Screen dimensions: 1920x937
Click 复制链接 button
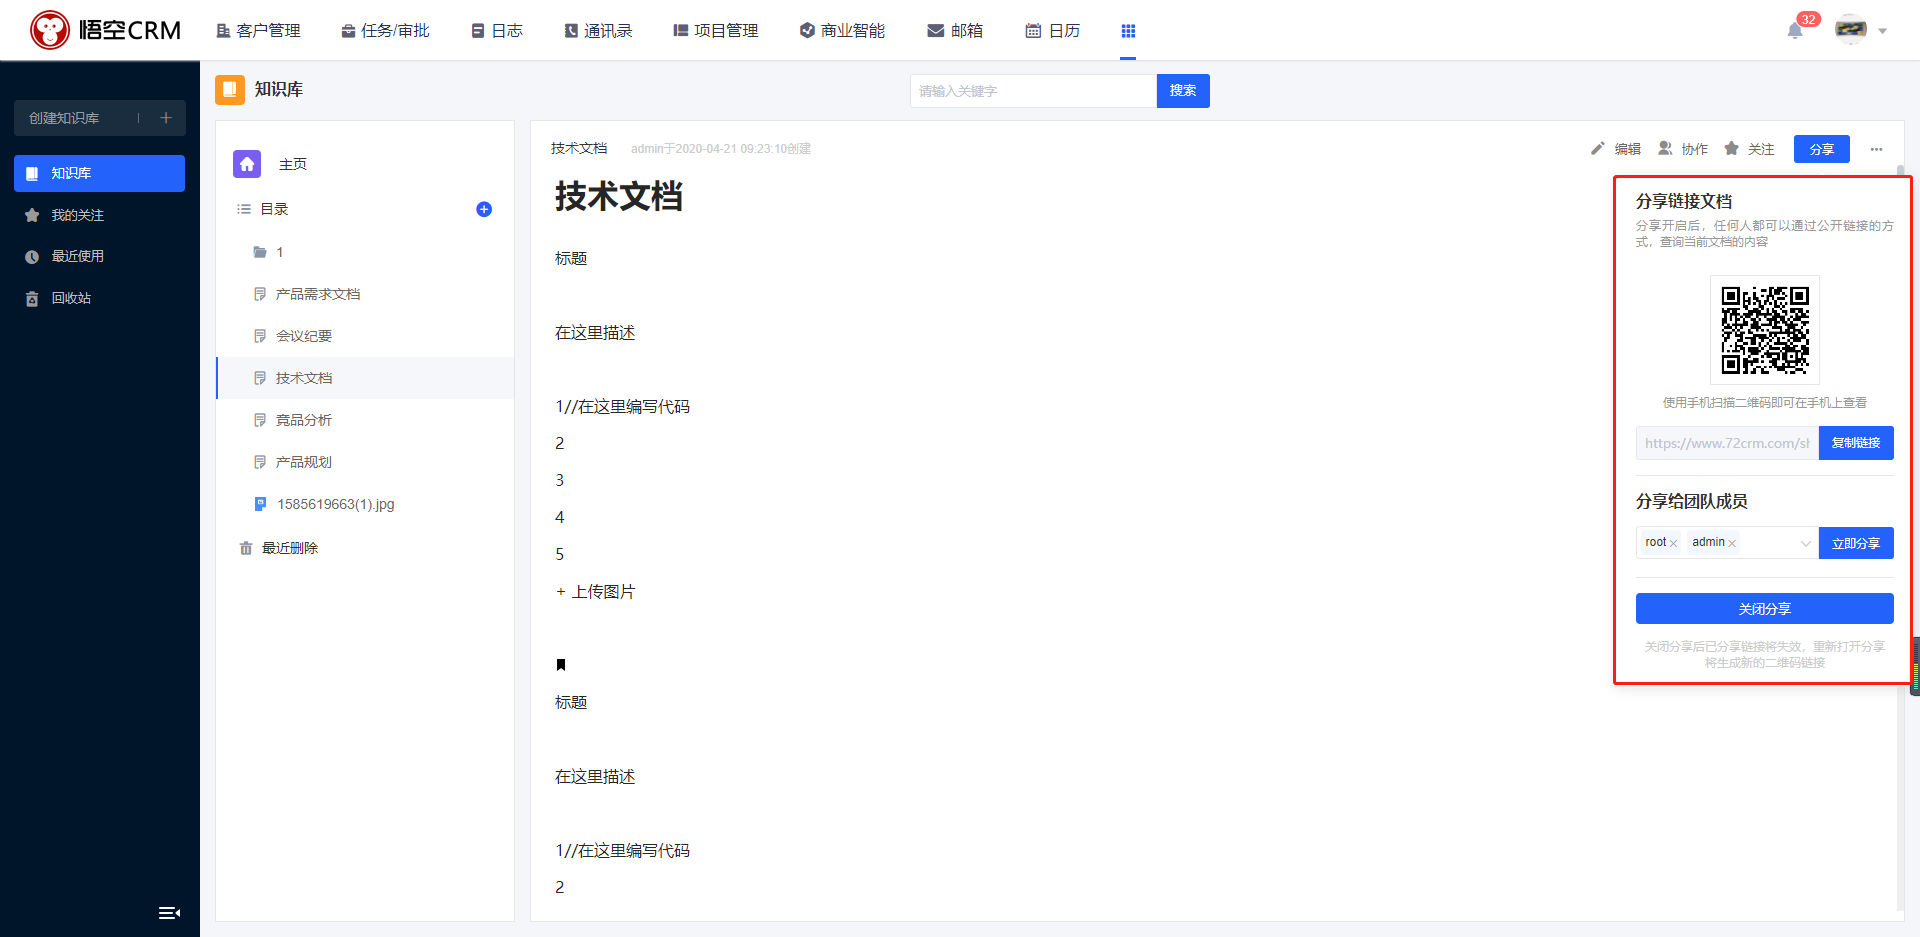tap(1856, 443)
